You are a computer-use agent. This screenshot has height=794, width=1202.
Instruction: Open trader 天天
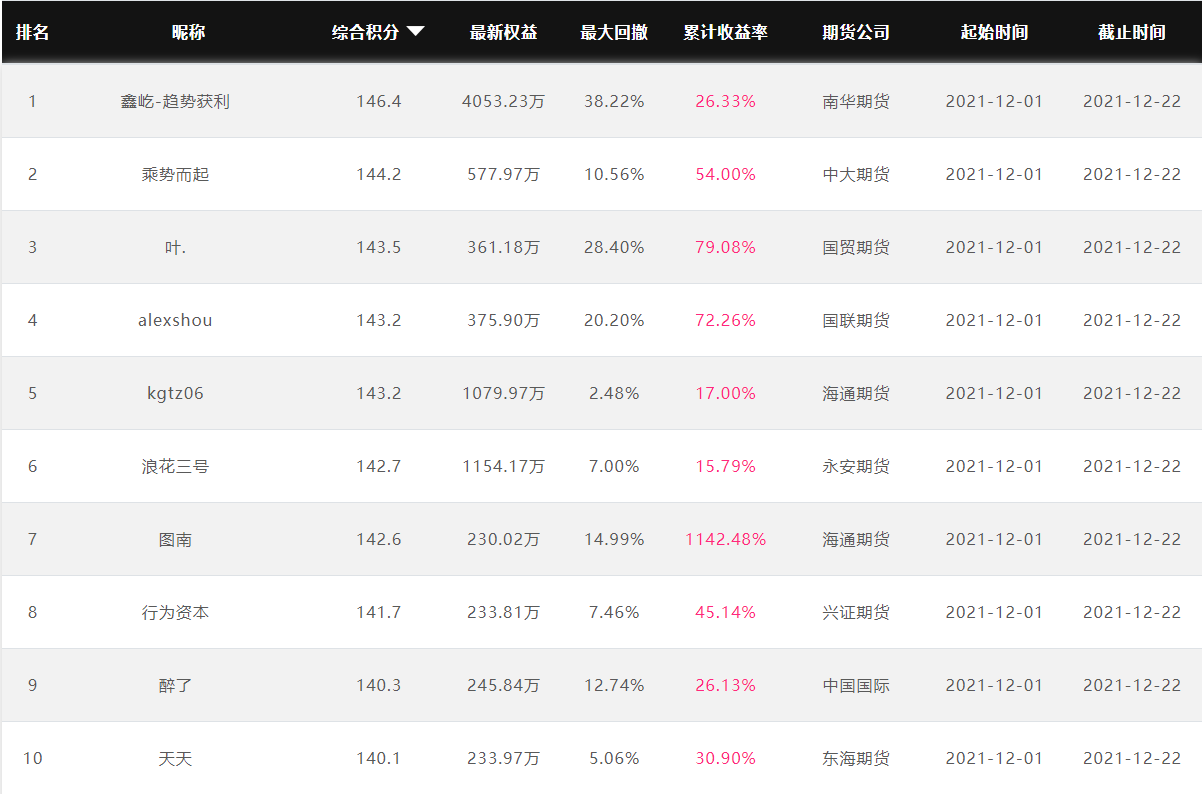(x=175, y=758)
